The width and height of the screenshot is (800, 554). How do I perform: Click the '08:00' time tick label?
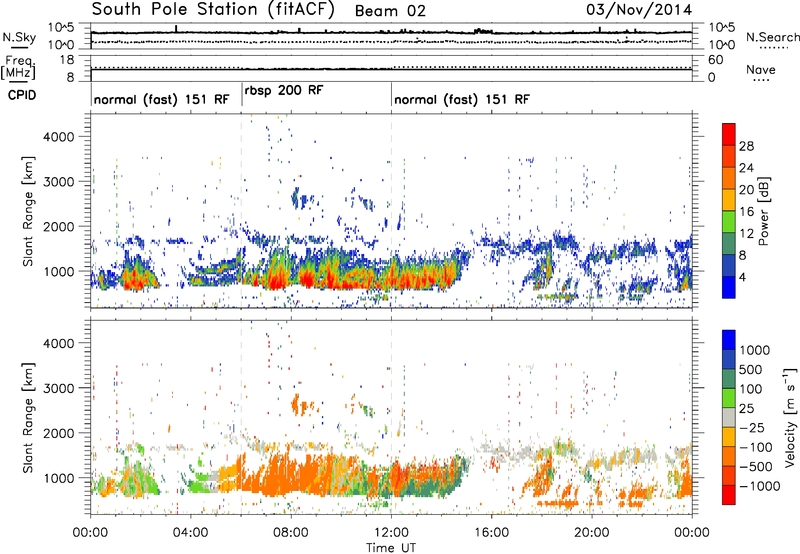tap(291, 533)
